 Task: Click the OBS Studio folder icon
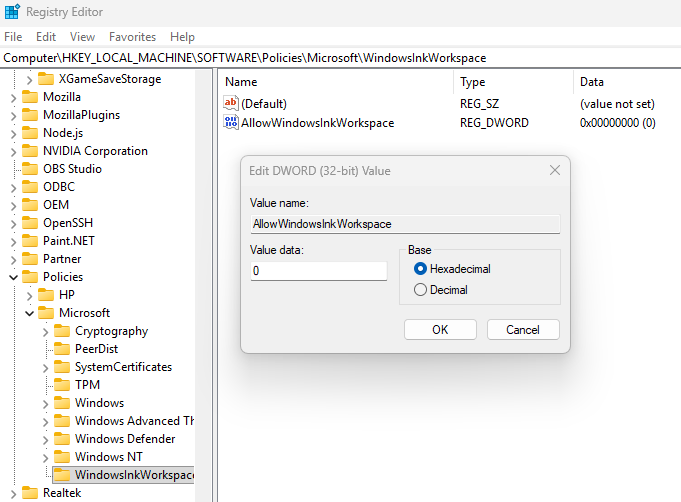[x=30, y=169]
